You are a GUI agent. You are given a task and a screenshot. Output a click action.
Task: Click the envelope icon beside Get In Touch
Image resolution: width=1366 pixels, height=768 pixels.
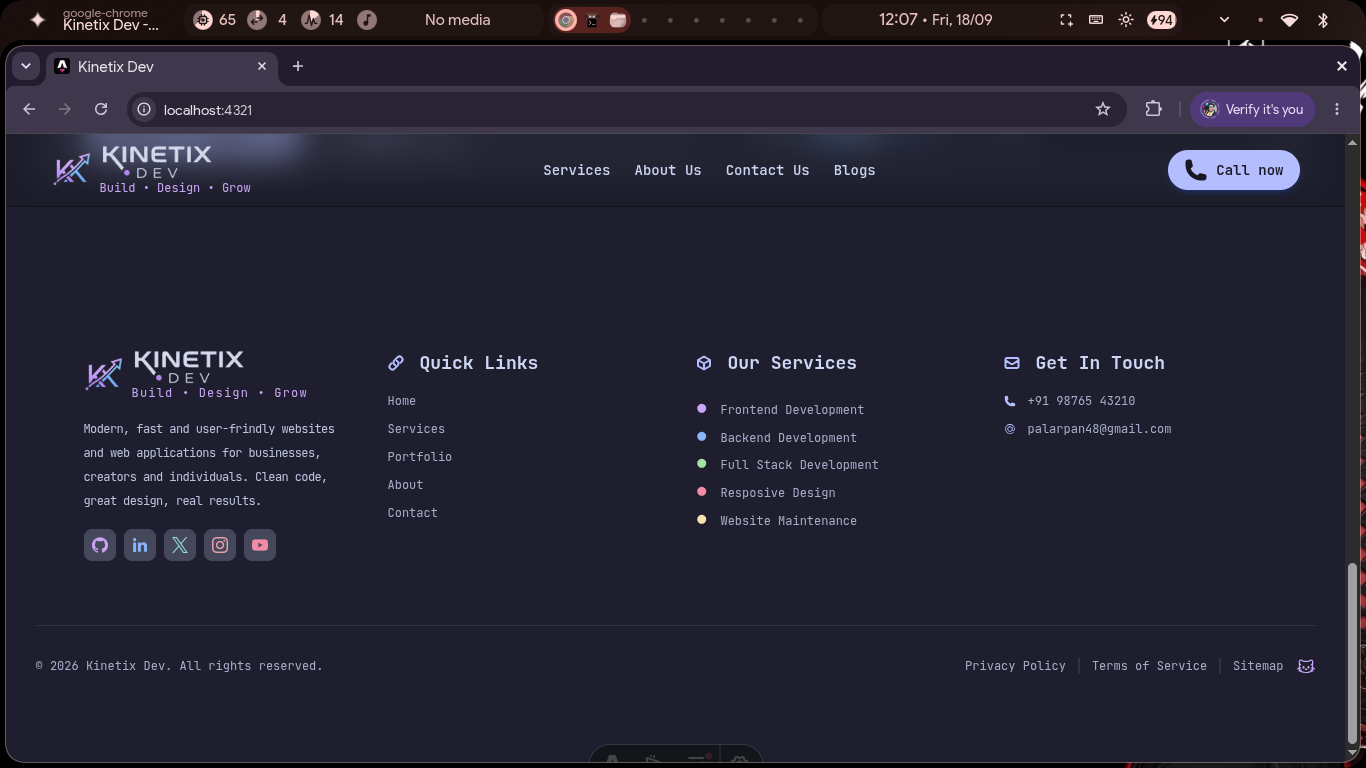point(1012,363)
